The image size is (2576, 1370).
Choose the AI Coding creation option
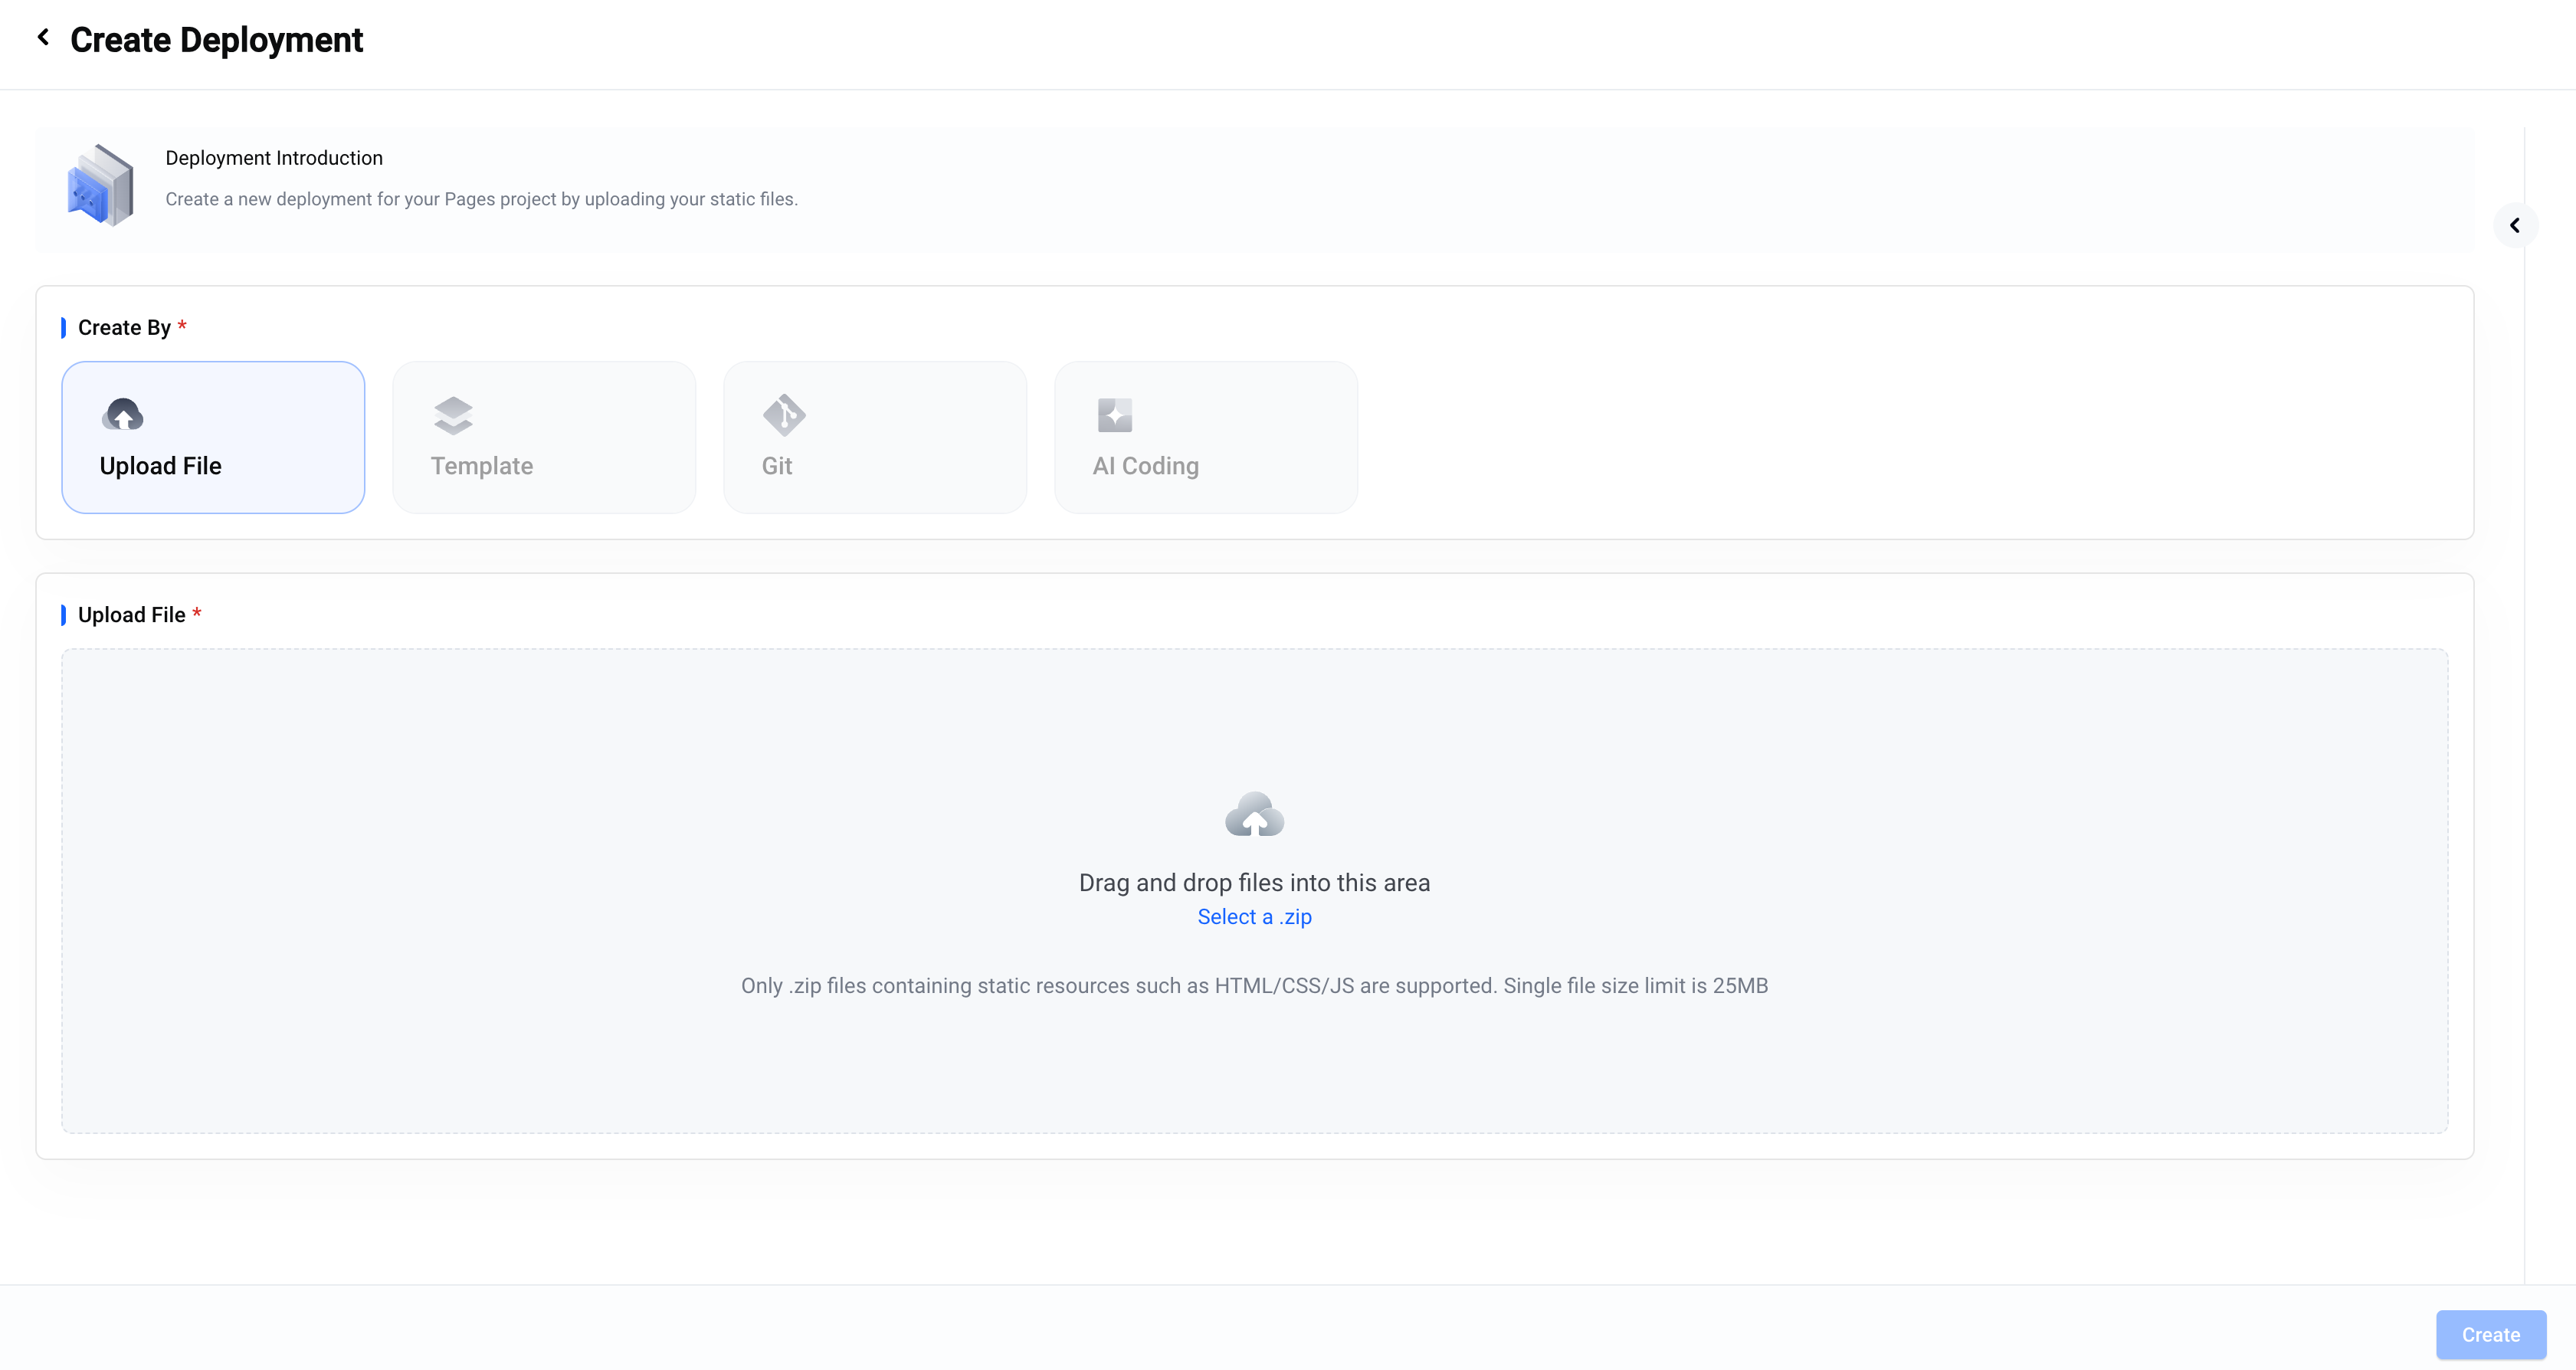[1206, 438]
